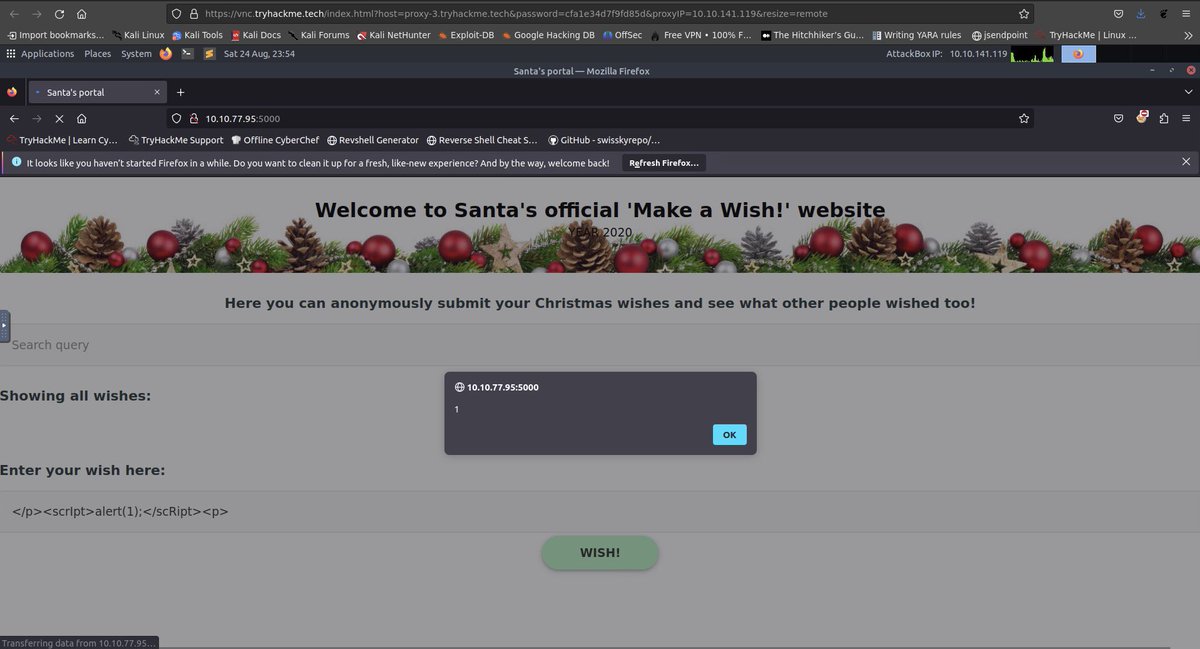Dismiss the Firefox refresh notification bar
Viewport: 1200px width, 649px height.
click(1186, 161)
